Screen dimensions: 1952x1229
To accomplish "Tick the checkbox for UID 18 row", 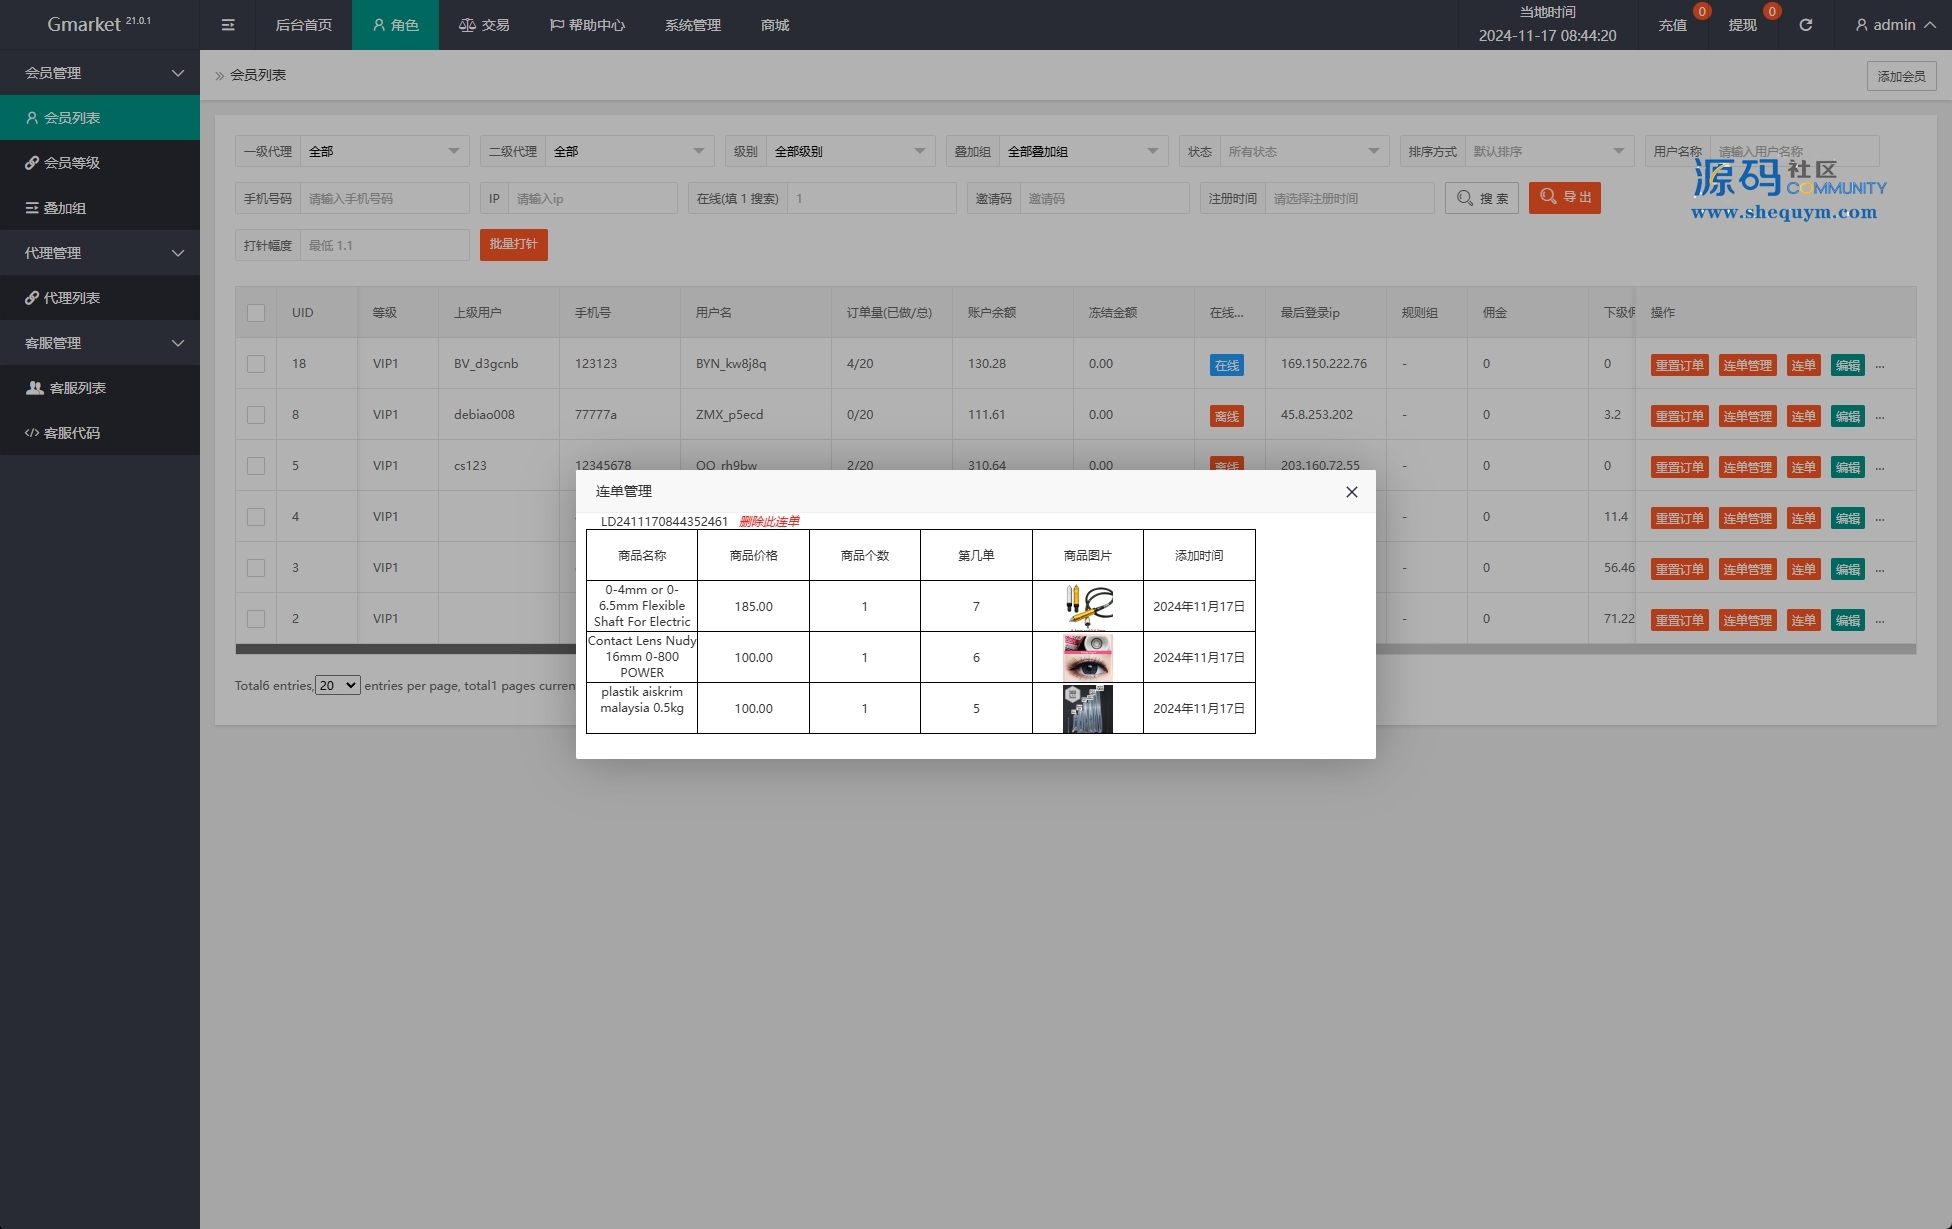I will coord(256,364).
